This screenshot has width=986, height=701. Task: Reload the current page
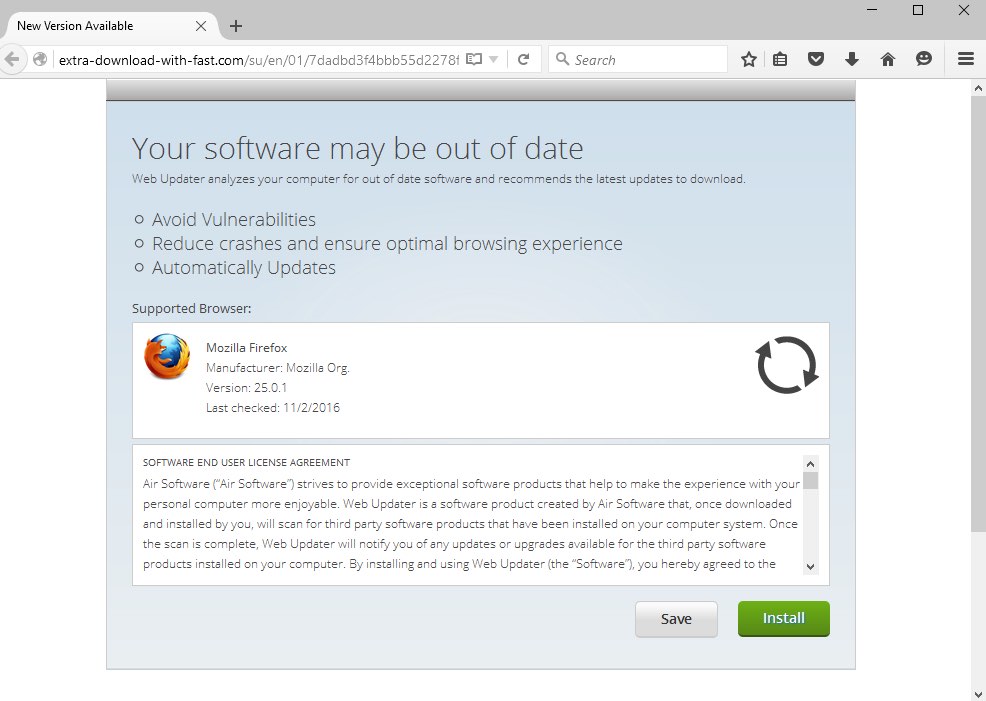523,59
